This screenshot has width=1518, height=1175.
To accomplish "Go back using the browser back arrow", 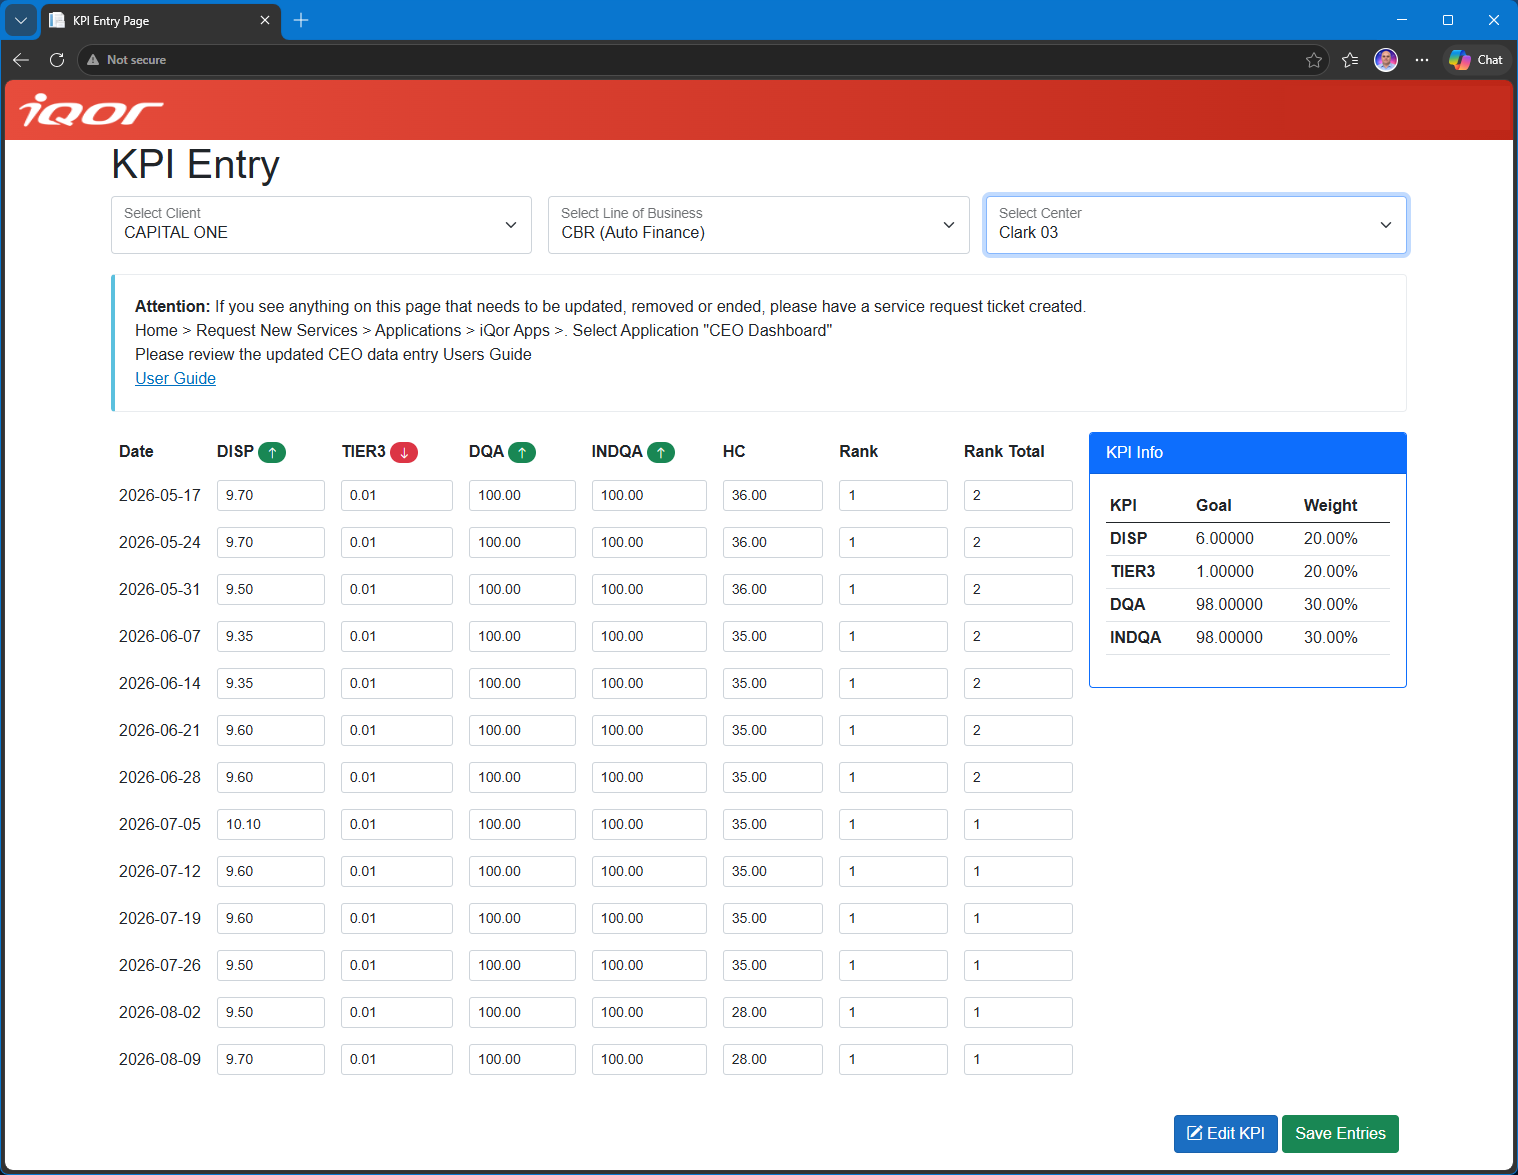I will pos(21,60).
